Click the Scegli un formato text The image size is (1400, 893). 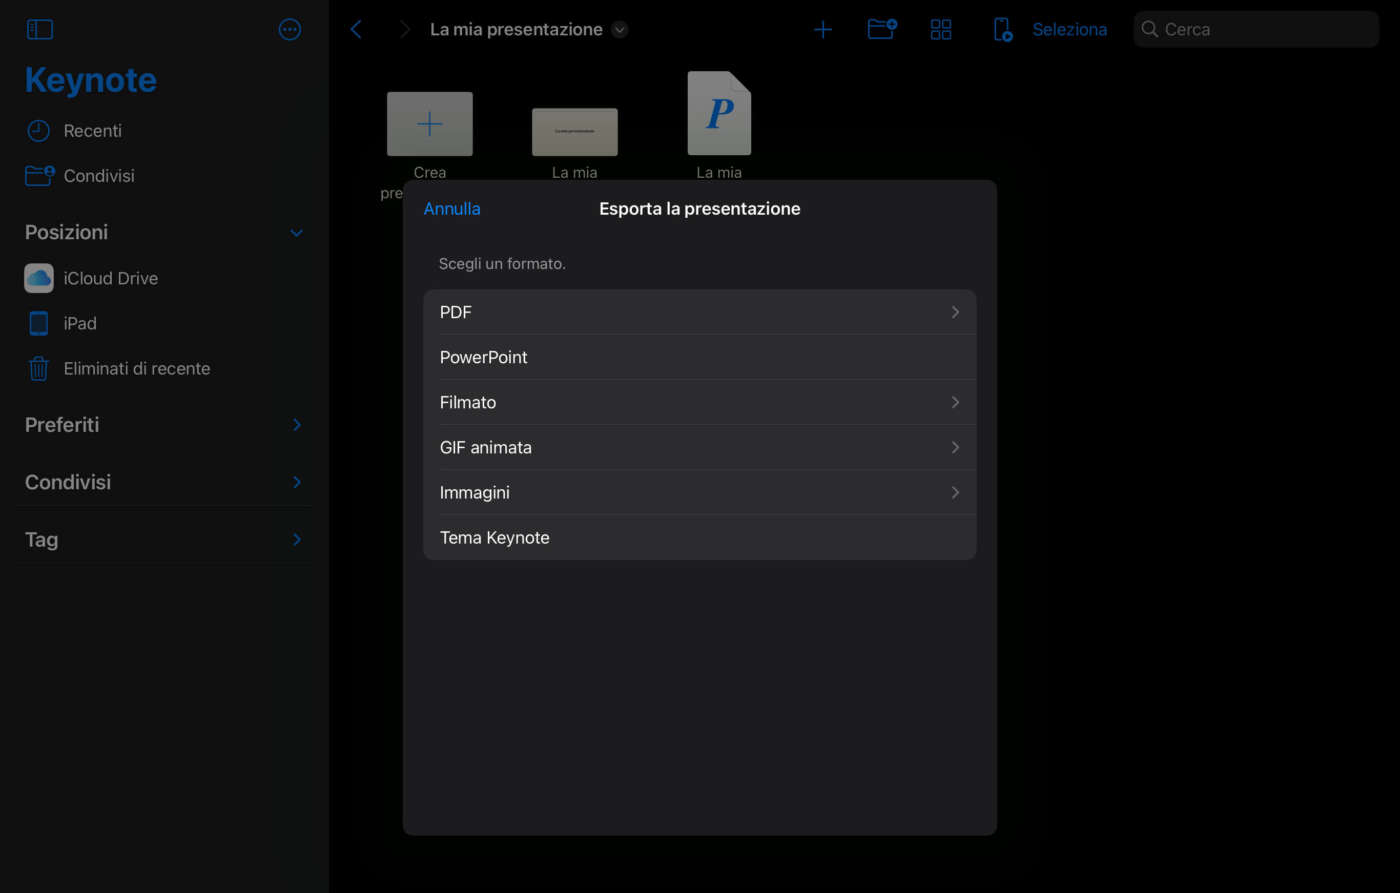(502, 264)
